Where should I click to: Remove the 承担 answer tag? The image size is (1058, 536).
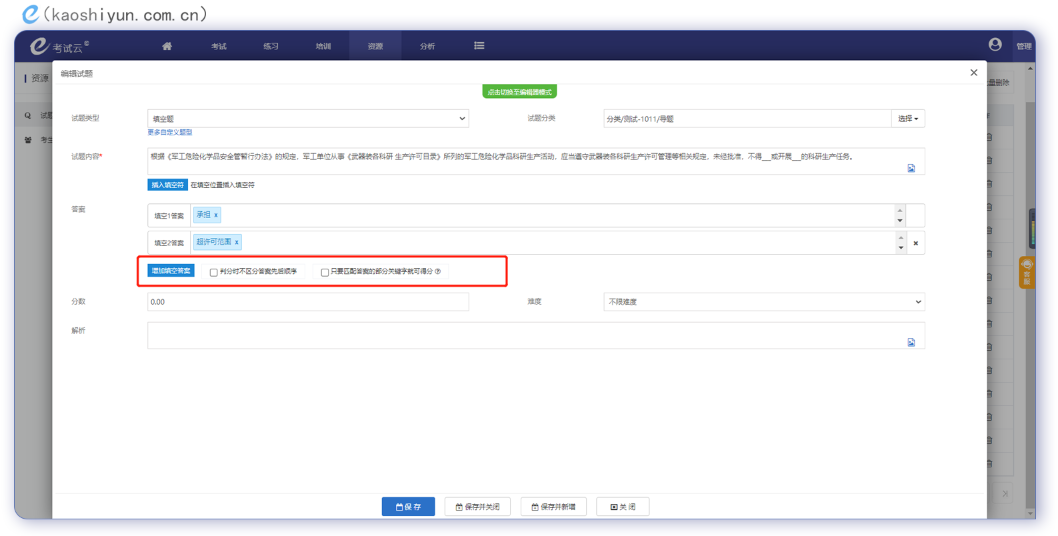217,215
